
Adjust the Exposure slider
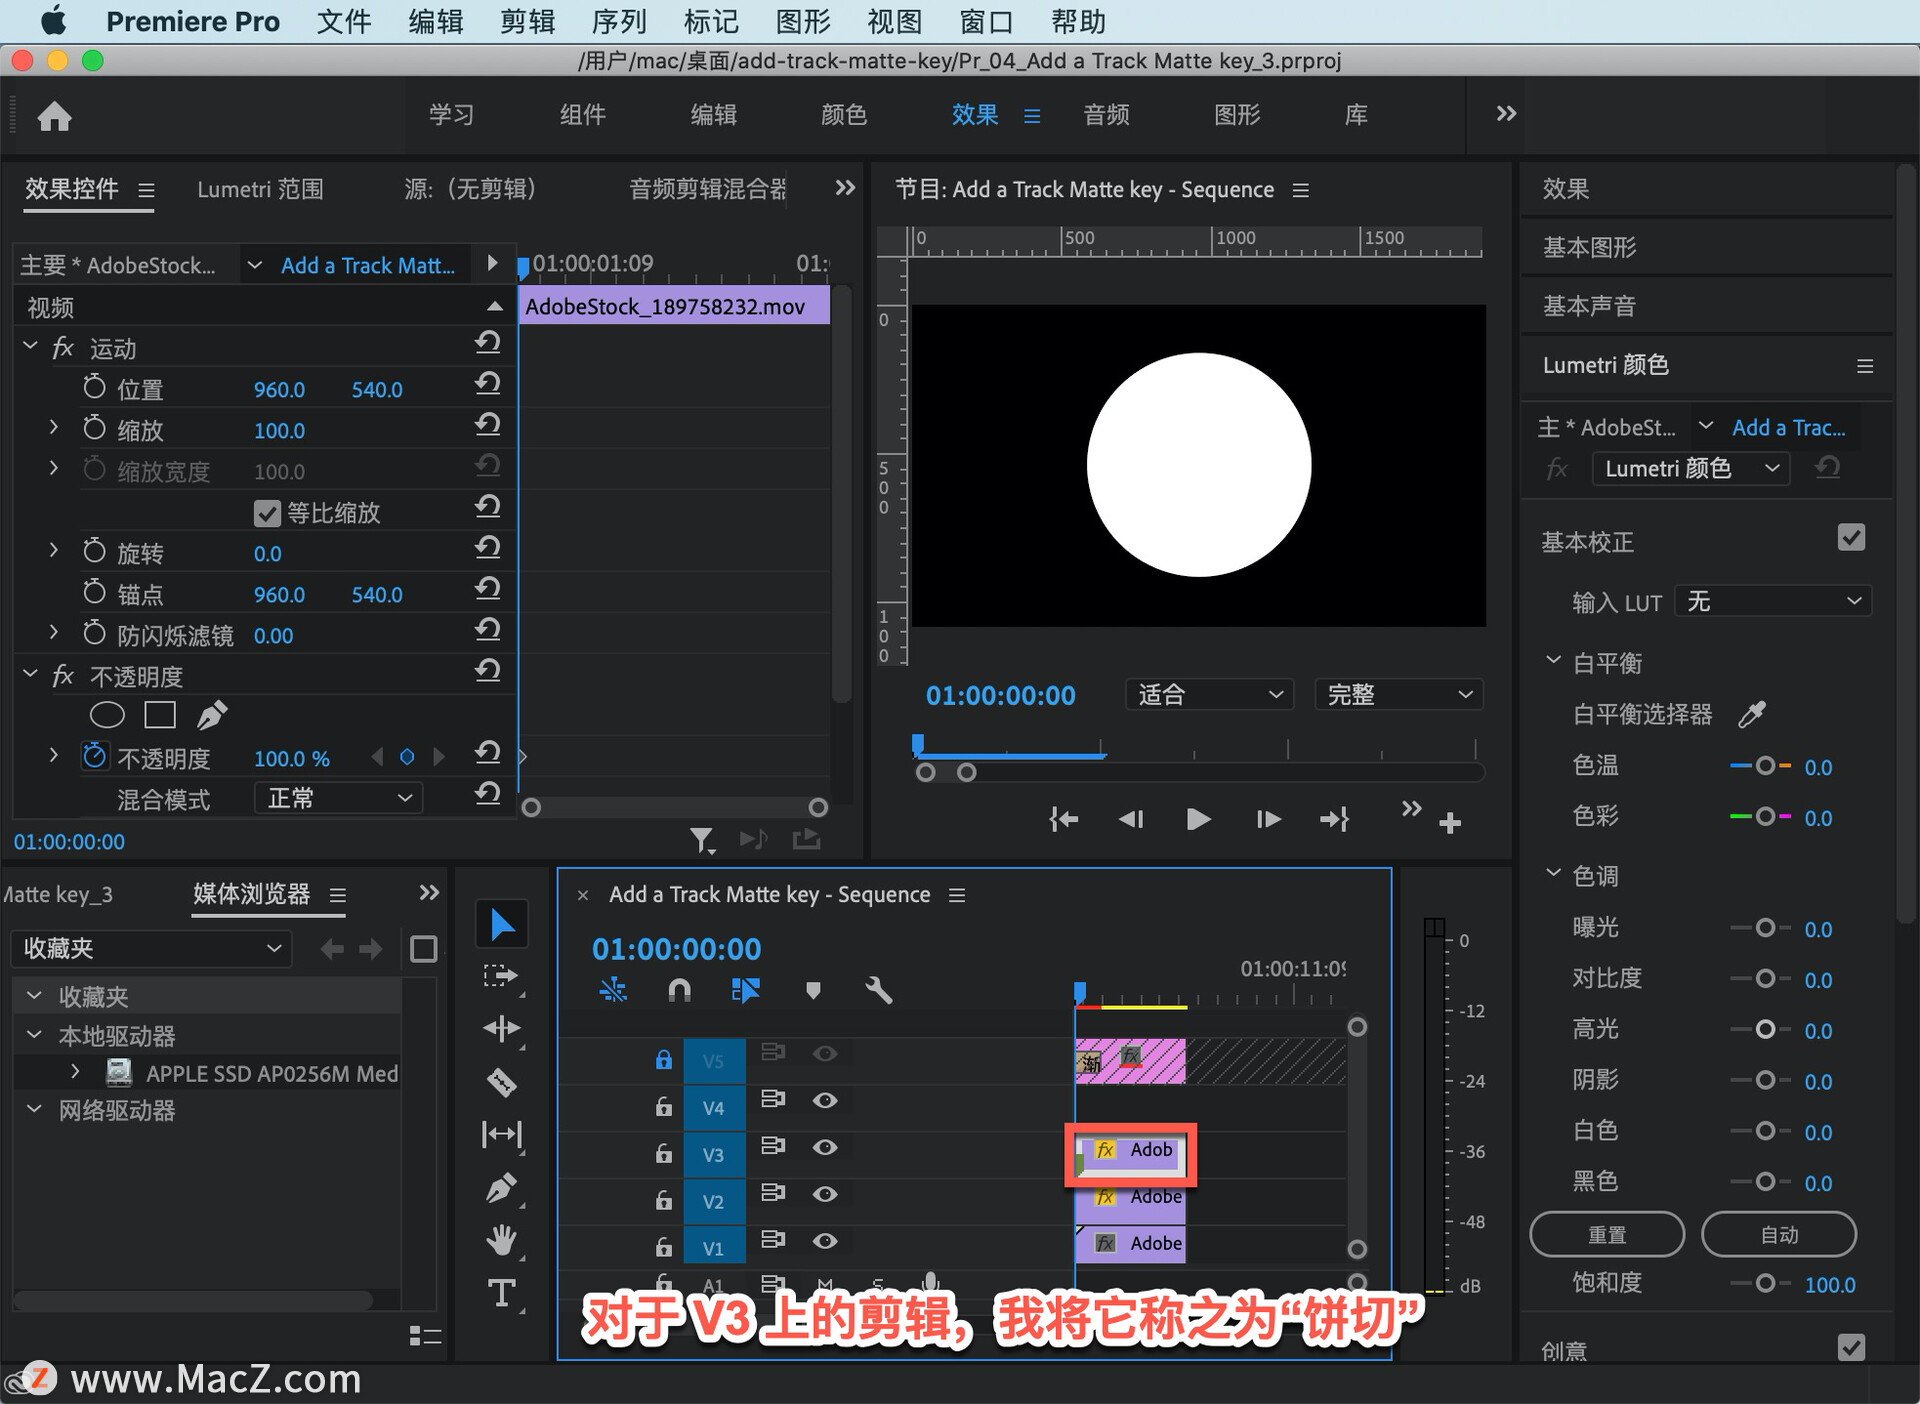pyautogui.click(x=1765, y=928)
